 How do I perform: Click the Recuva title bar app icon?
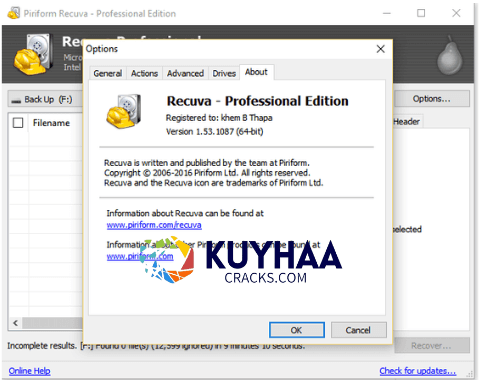click(14, 13)
